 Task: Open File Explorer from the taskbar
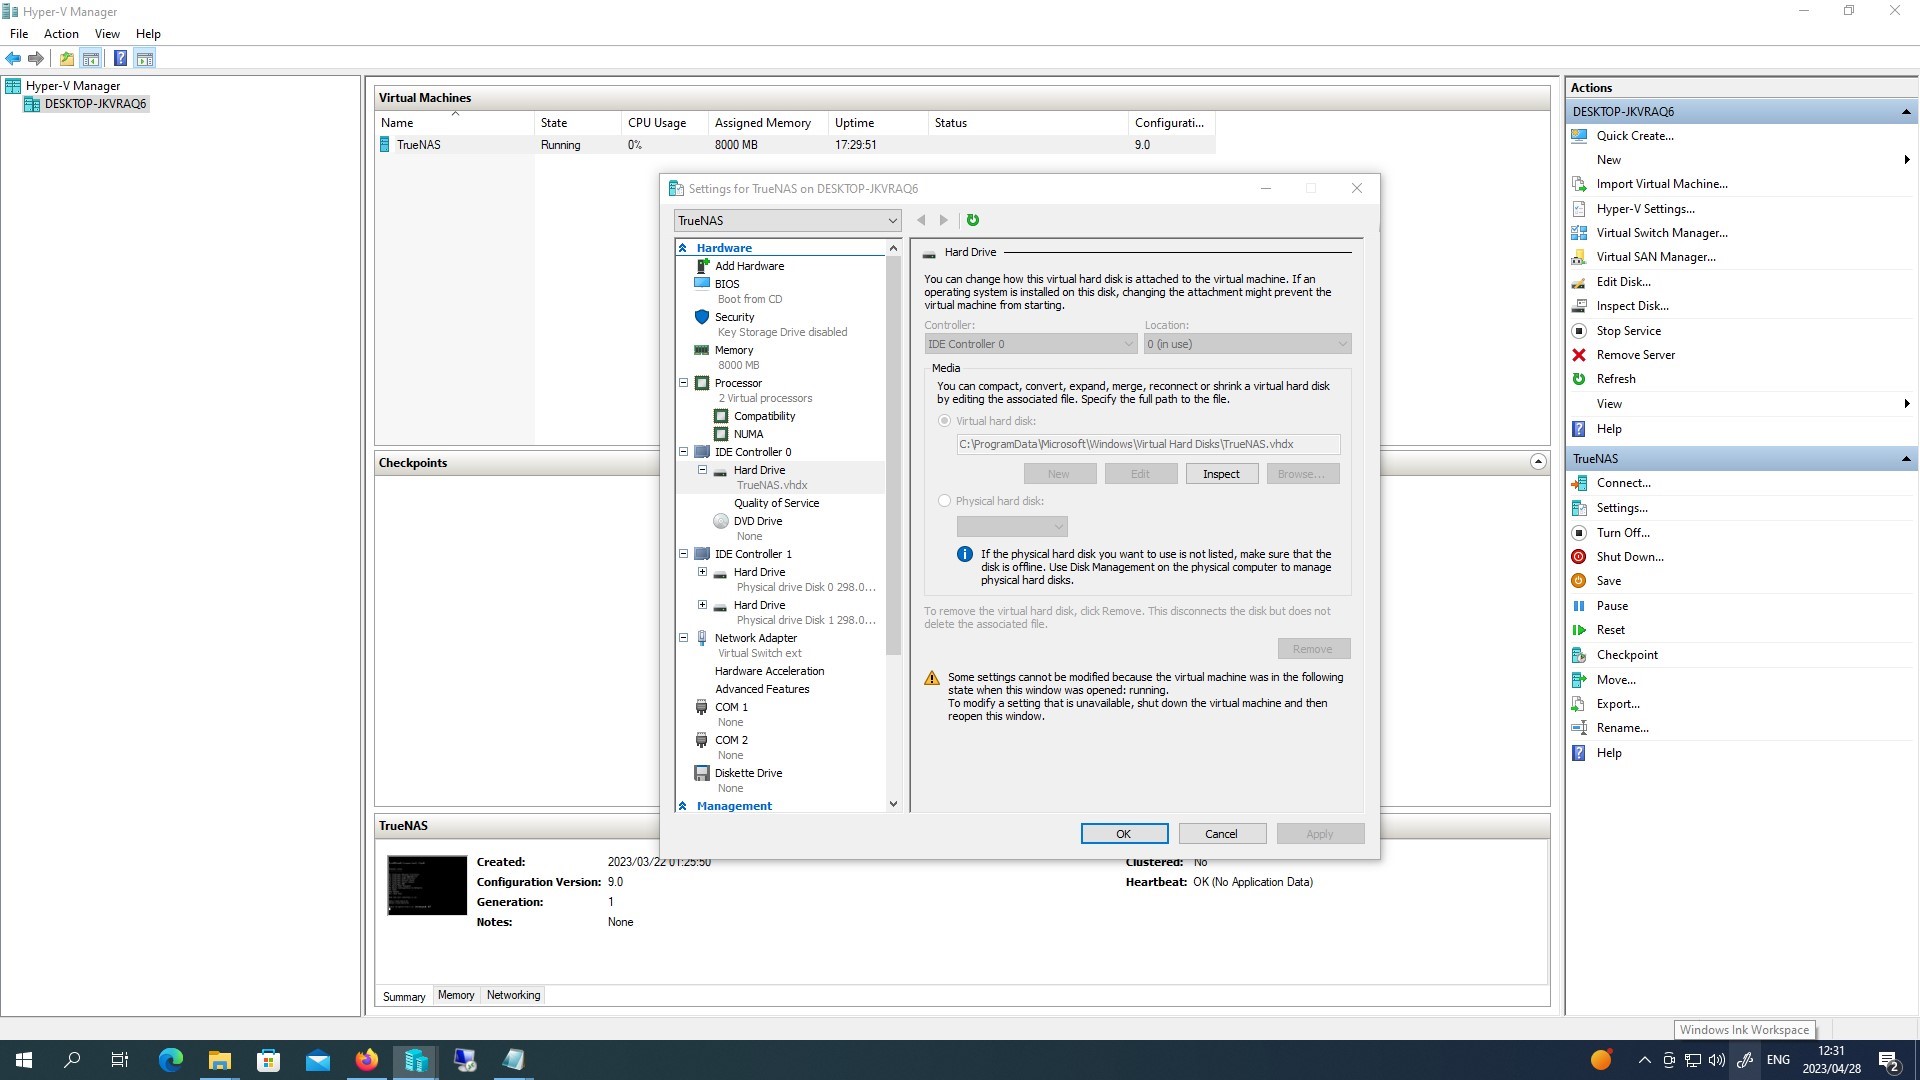point(219,1060)
